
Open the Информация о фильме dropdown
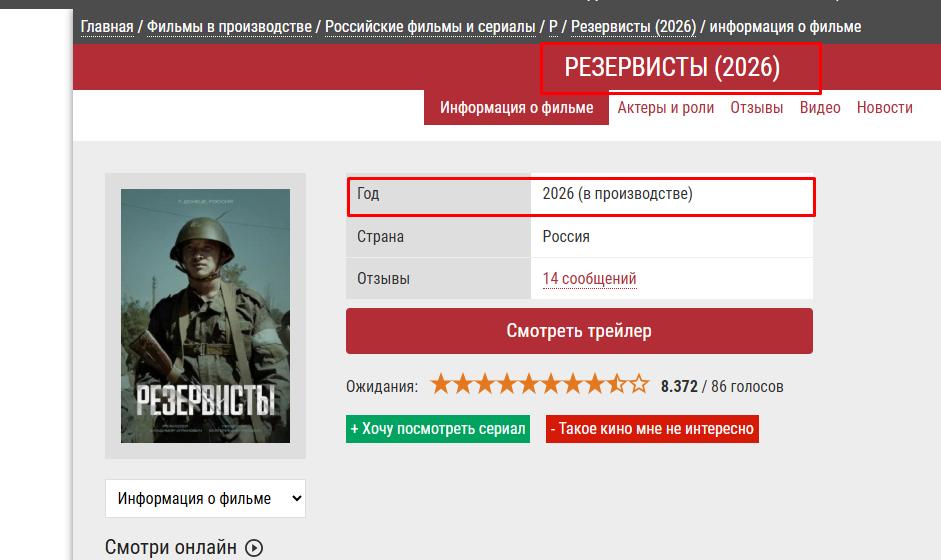205,498
